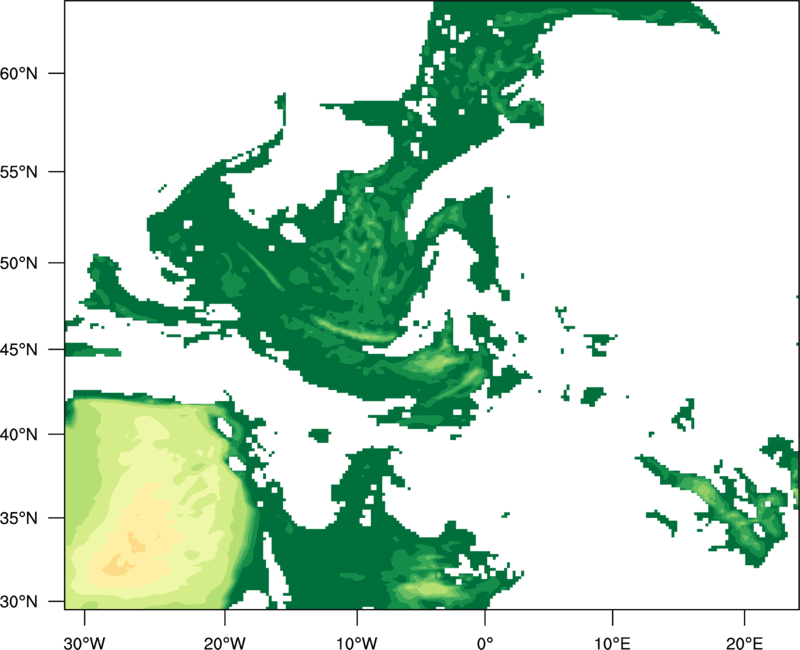Click the 50°N latitude label
The image size is (800, 650).
(19, 263)
